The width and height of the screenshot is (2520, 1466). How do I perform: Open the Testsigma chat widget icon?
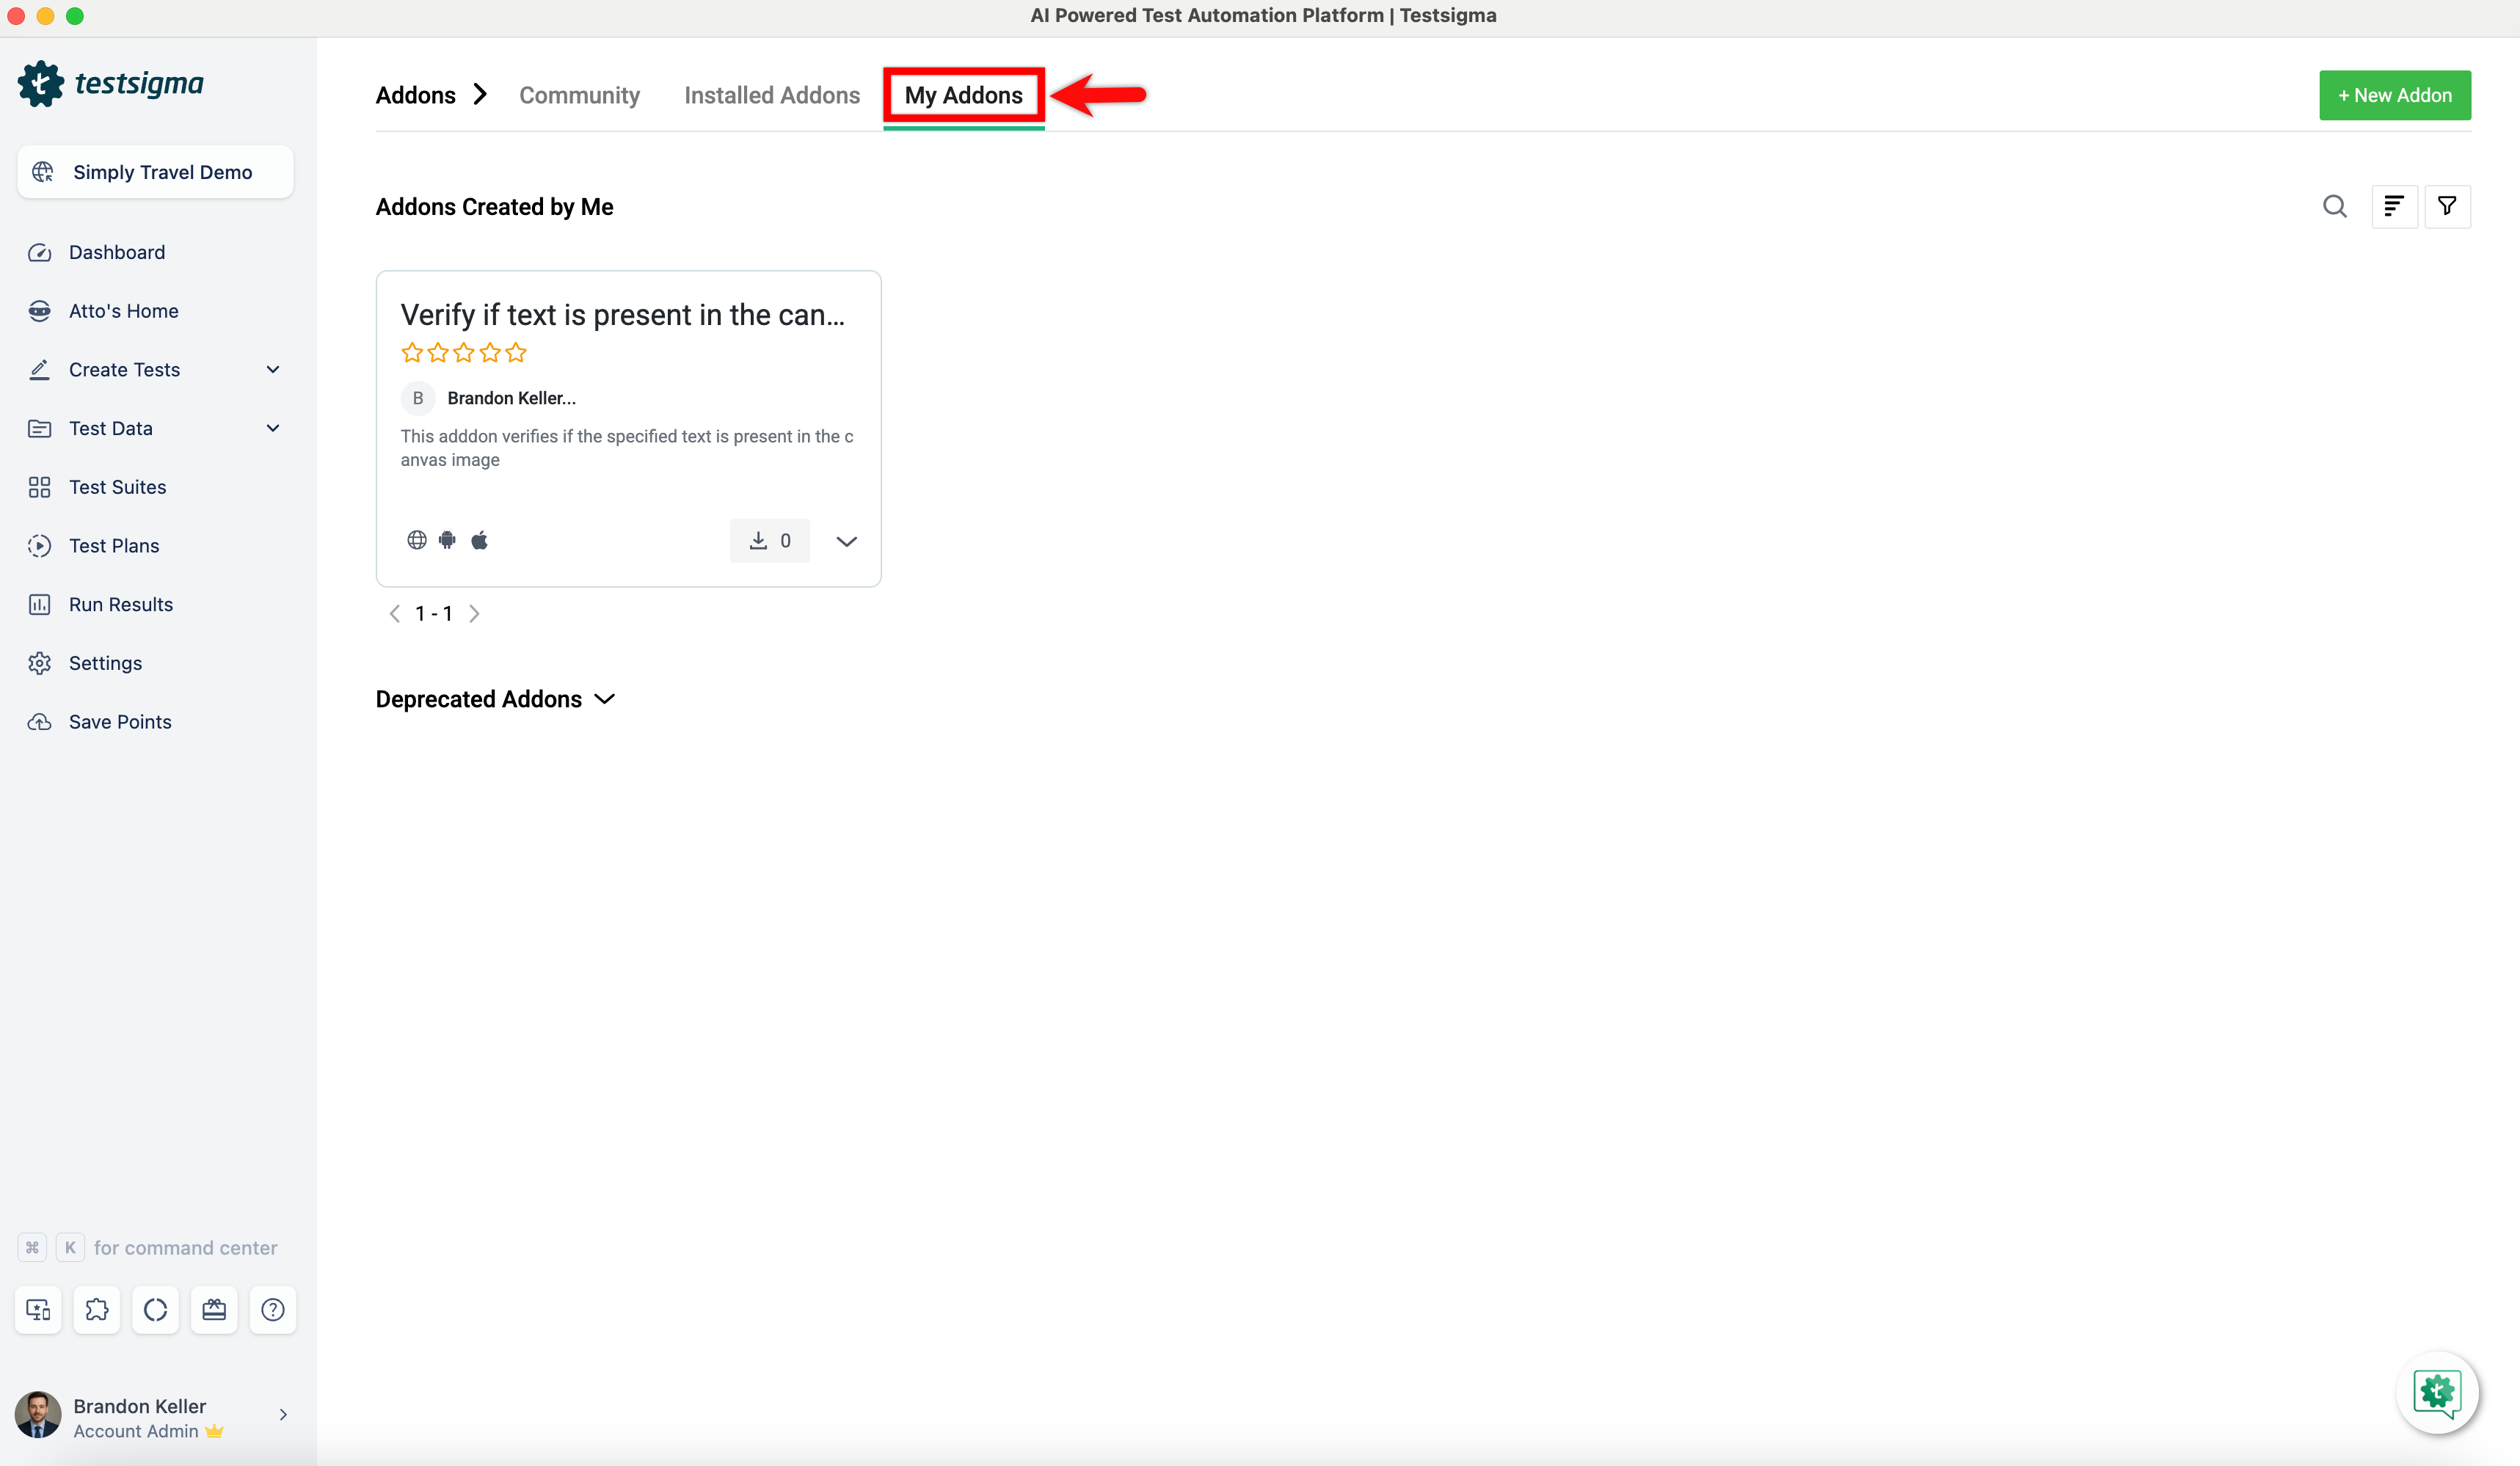click(x=2437, y=1392)
